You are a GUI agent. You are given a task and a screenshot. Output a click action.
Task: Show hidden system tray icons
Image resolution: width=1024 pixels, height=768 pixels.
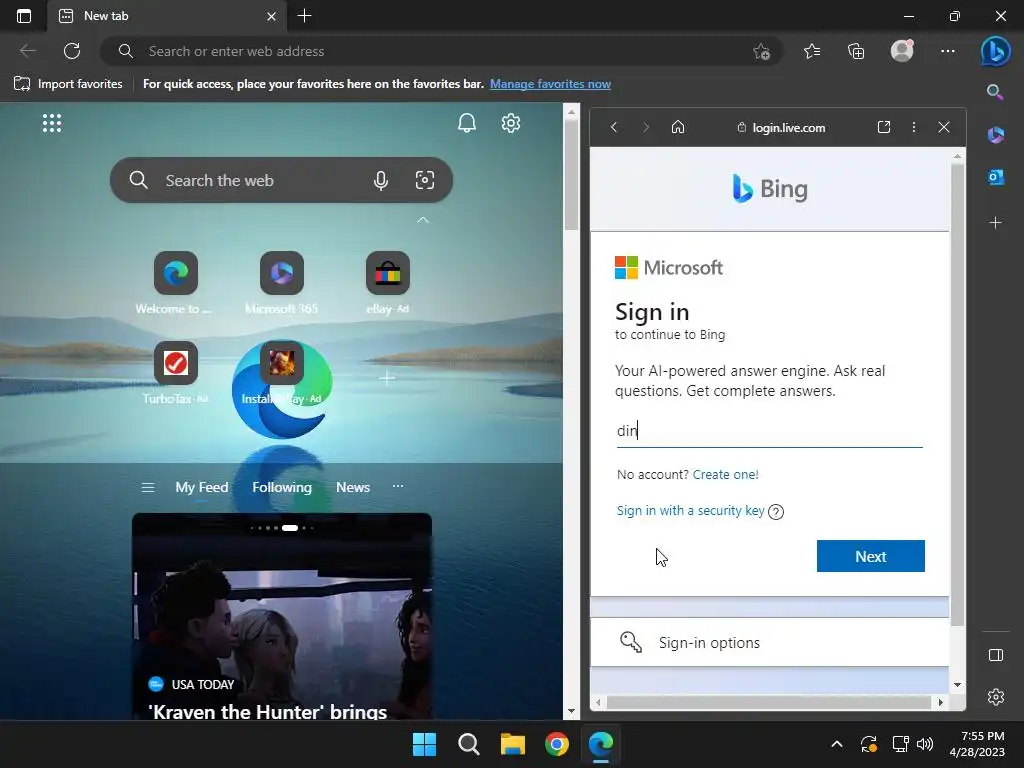pos(837,744)
